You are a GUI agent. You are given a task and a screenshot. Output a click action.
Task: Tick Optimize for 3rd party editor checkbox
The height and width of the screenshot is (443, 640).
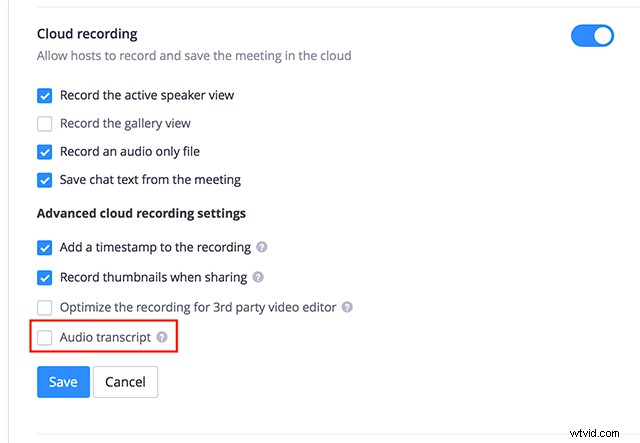pyautogui.click(x=44, y=307)
